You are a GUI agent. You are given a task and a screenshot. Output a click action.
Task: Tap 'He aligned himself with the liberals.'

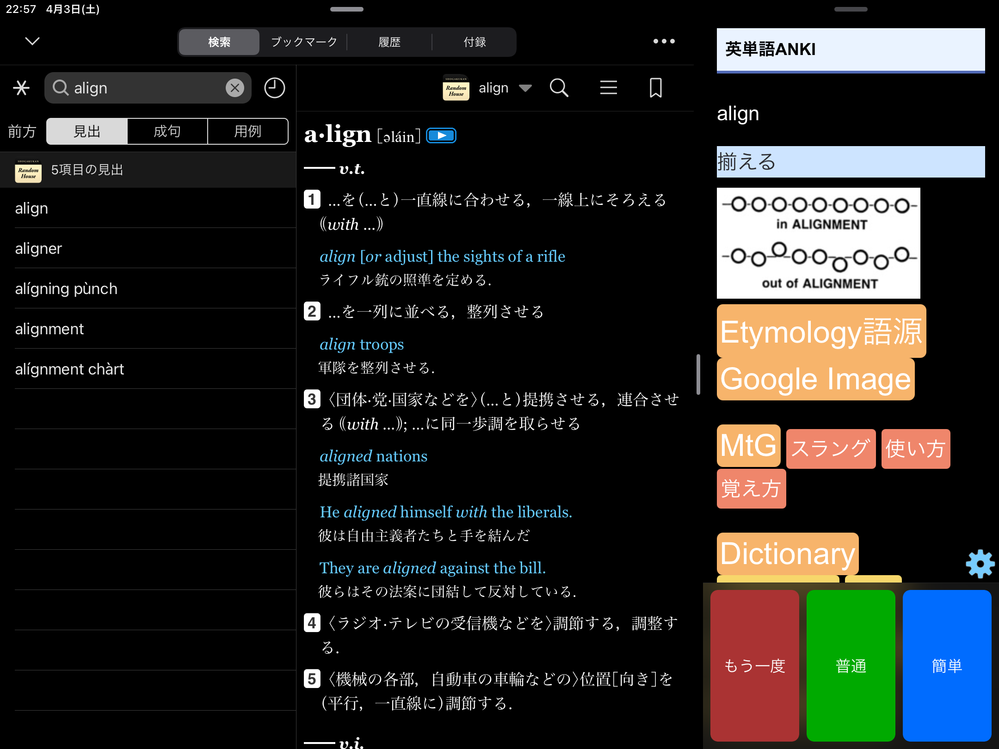(446, 512)
